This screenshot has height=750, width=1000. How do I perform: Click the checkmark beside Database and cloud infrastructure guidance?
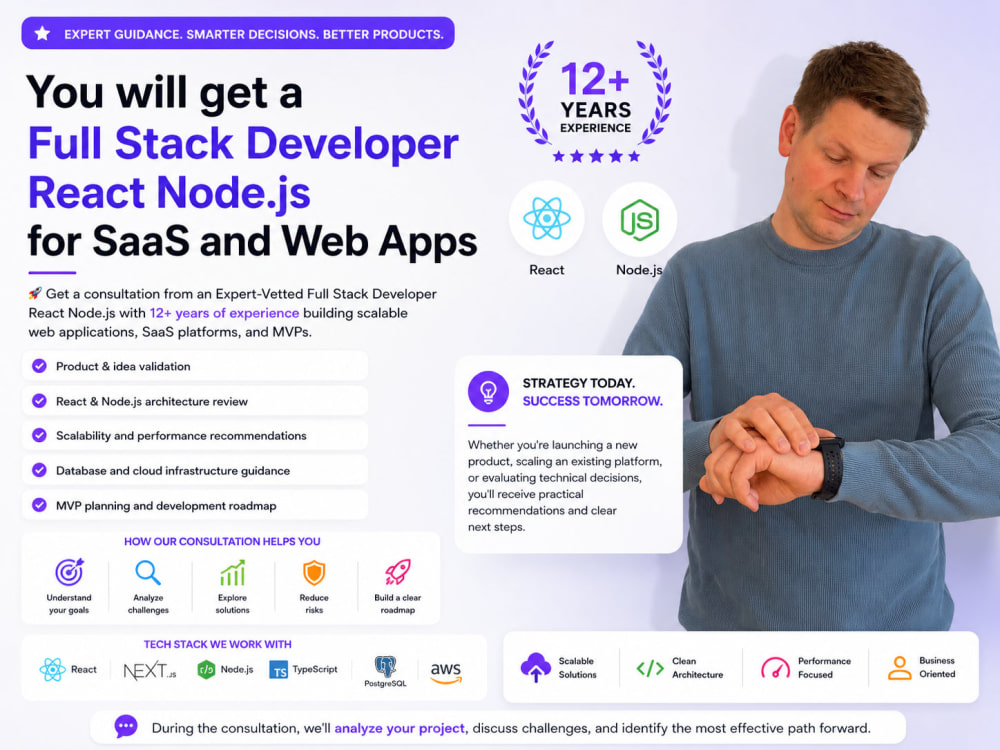click(40, 471)
